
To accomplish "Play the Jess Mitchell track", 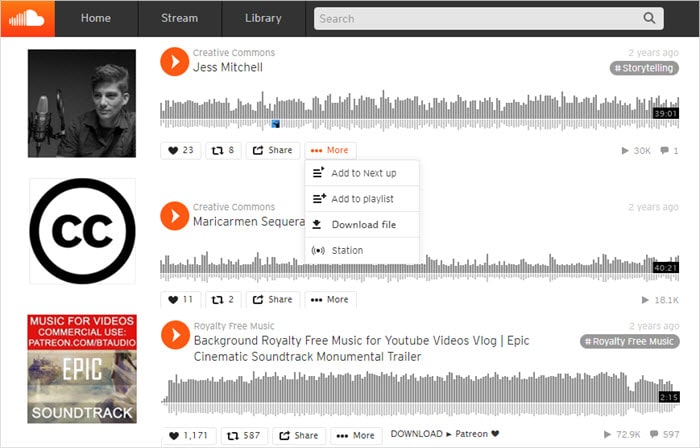I will click(175, 62).
